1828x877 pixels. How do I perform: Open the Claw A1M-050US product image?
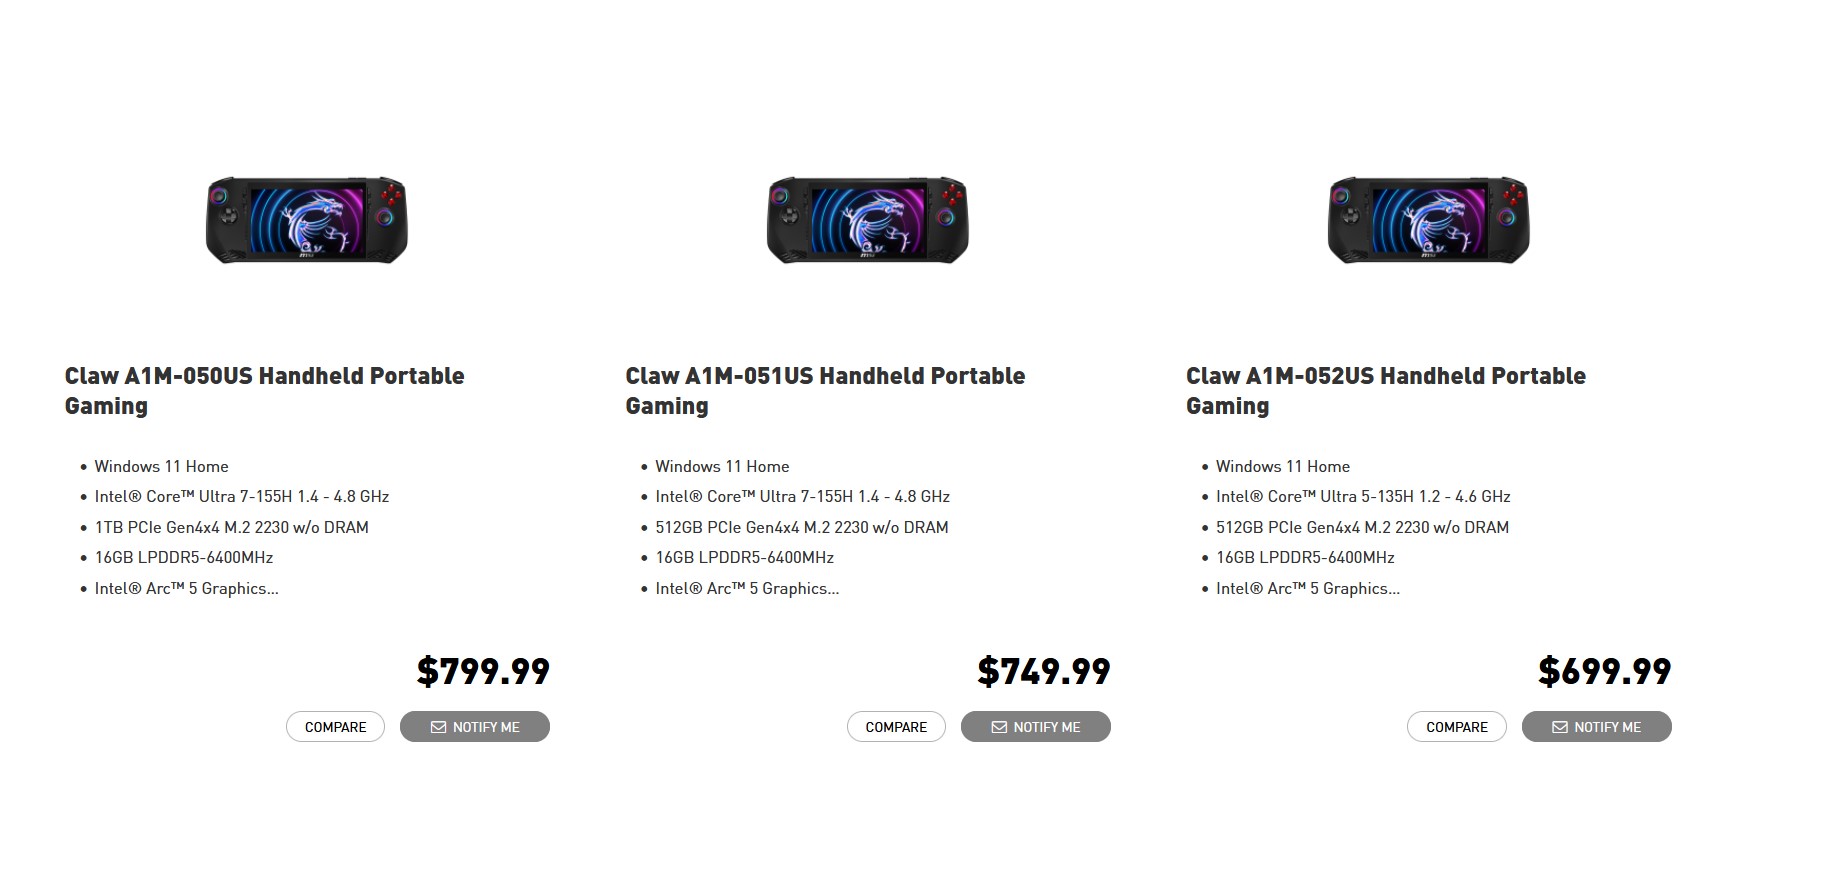click(x=307, y=220)
